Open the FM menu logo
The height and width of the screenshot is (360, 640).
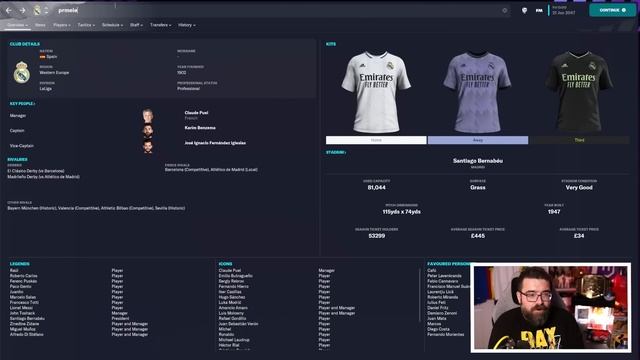click(x=539, y=10)
